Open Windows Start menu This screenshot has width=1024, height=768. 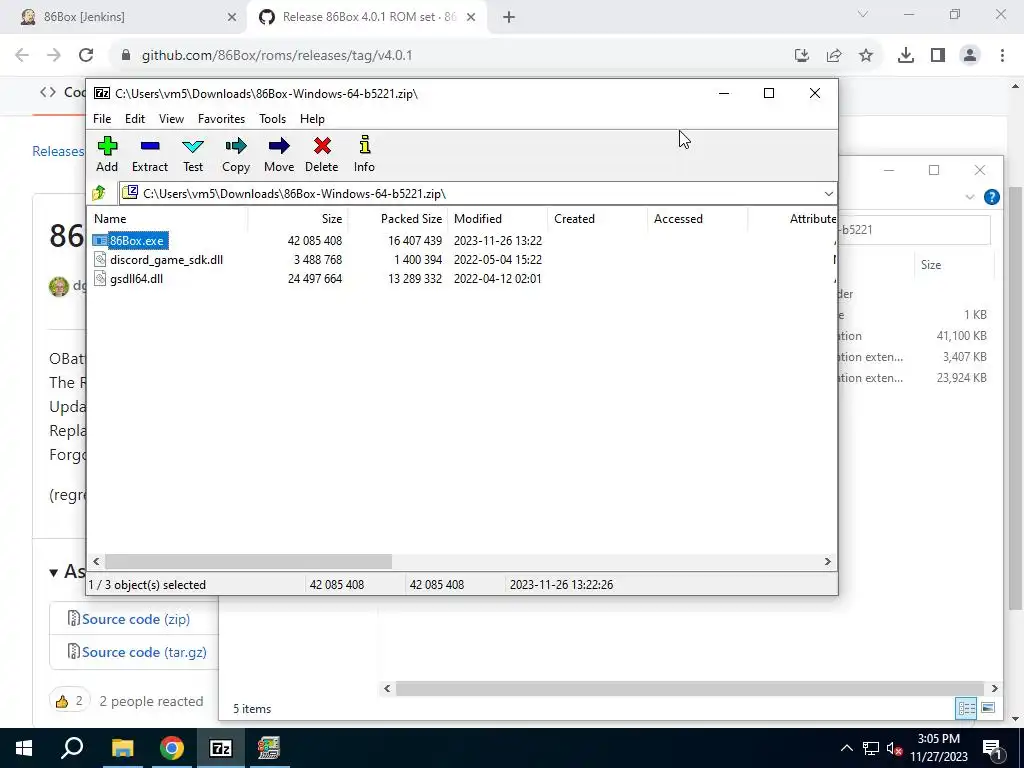click(x=24, y=748)
